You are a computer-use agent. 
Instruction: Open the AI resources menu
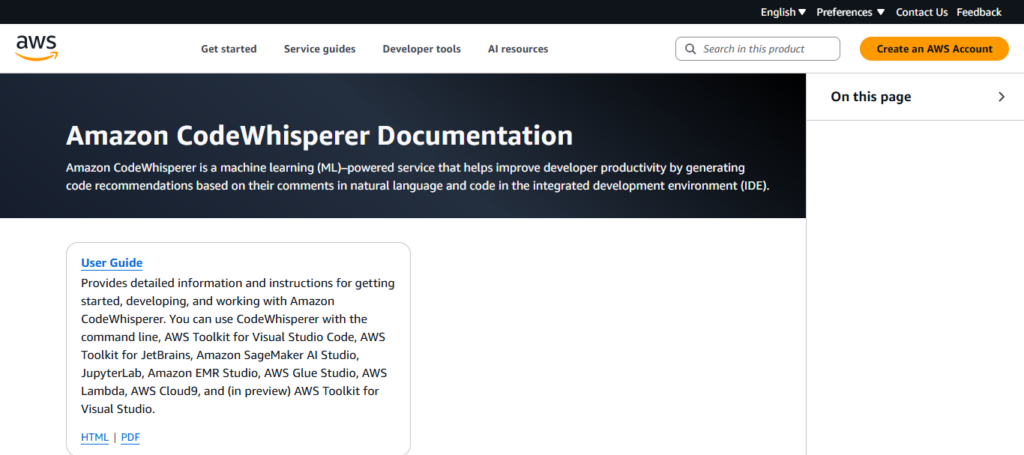518,49
